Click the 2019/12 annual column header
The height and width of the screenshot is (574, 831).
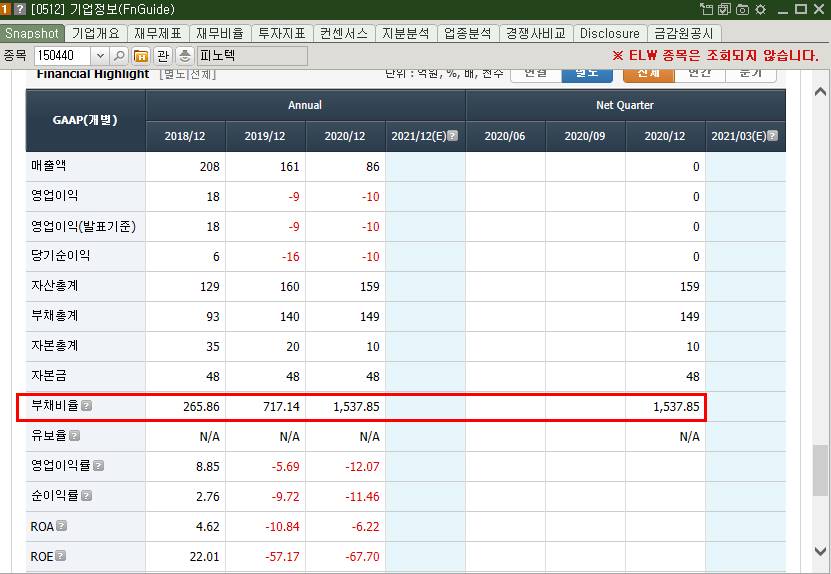(x=265, y=136)
